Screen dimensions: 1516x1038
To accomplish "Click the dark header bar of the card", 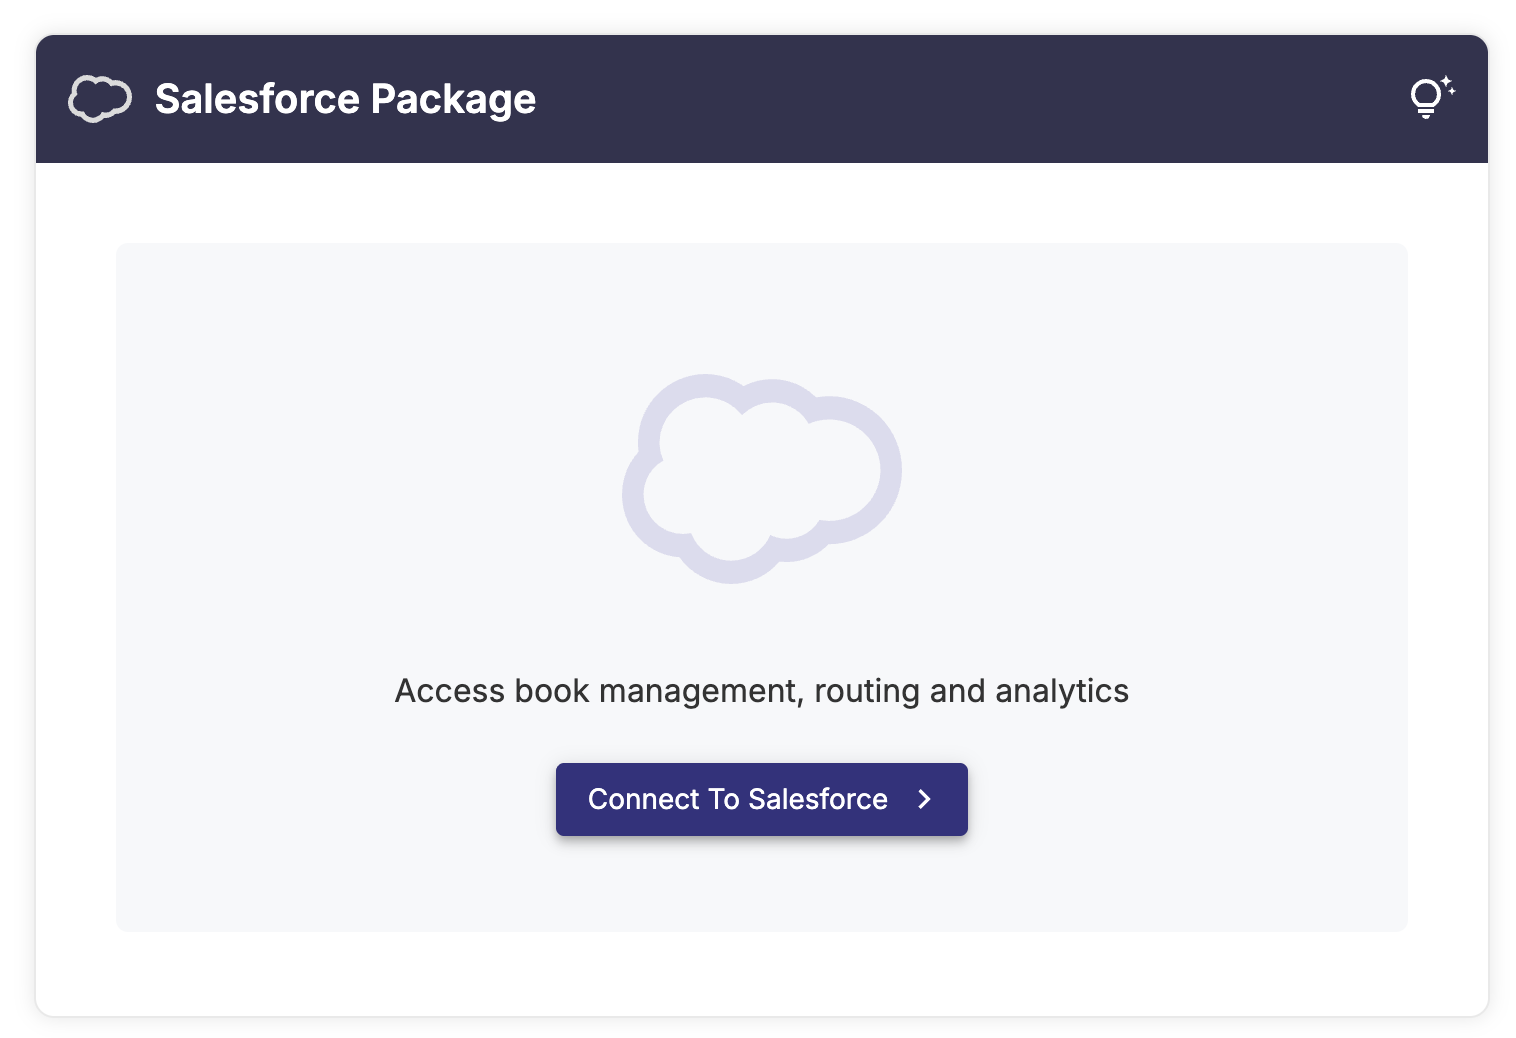I will tap(900, 99).
